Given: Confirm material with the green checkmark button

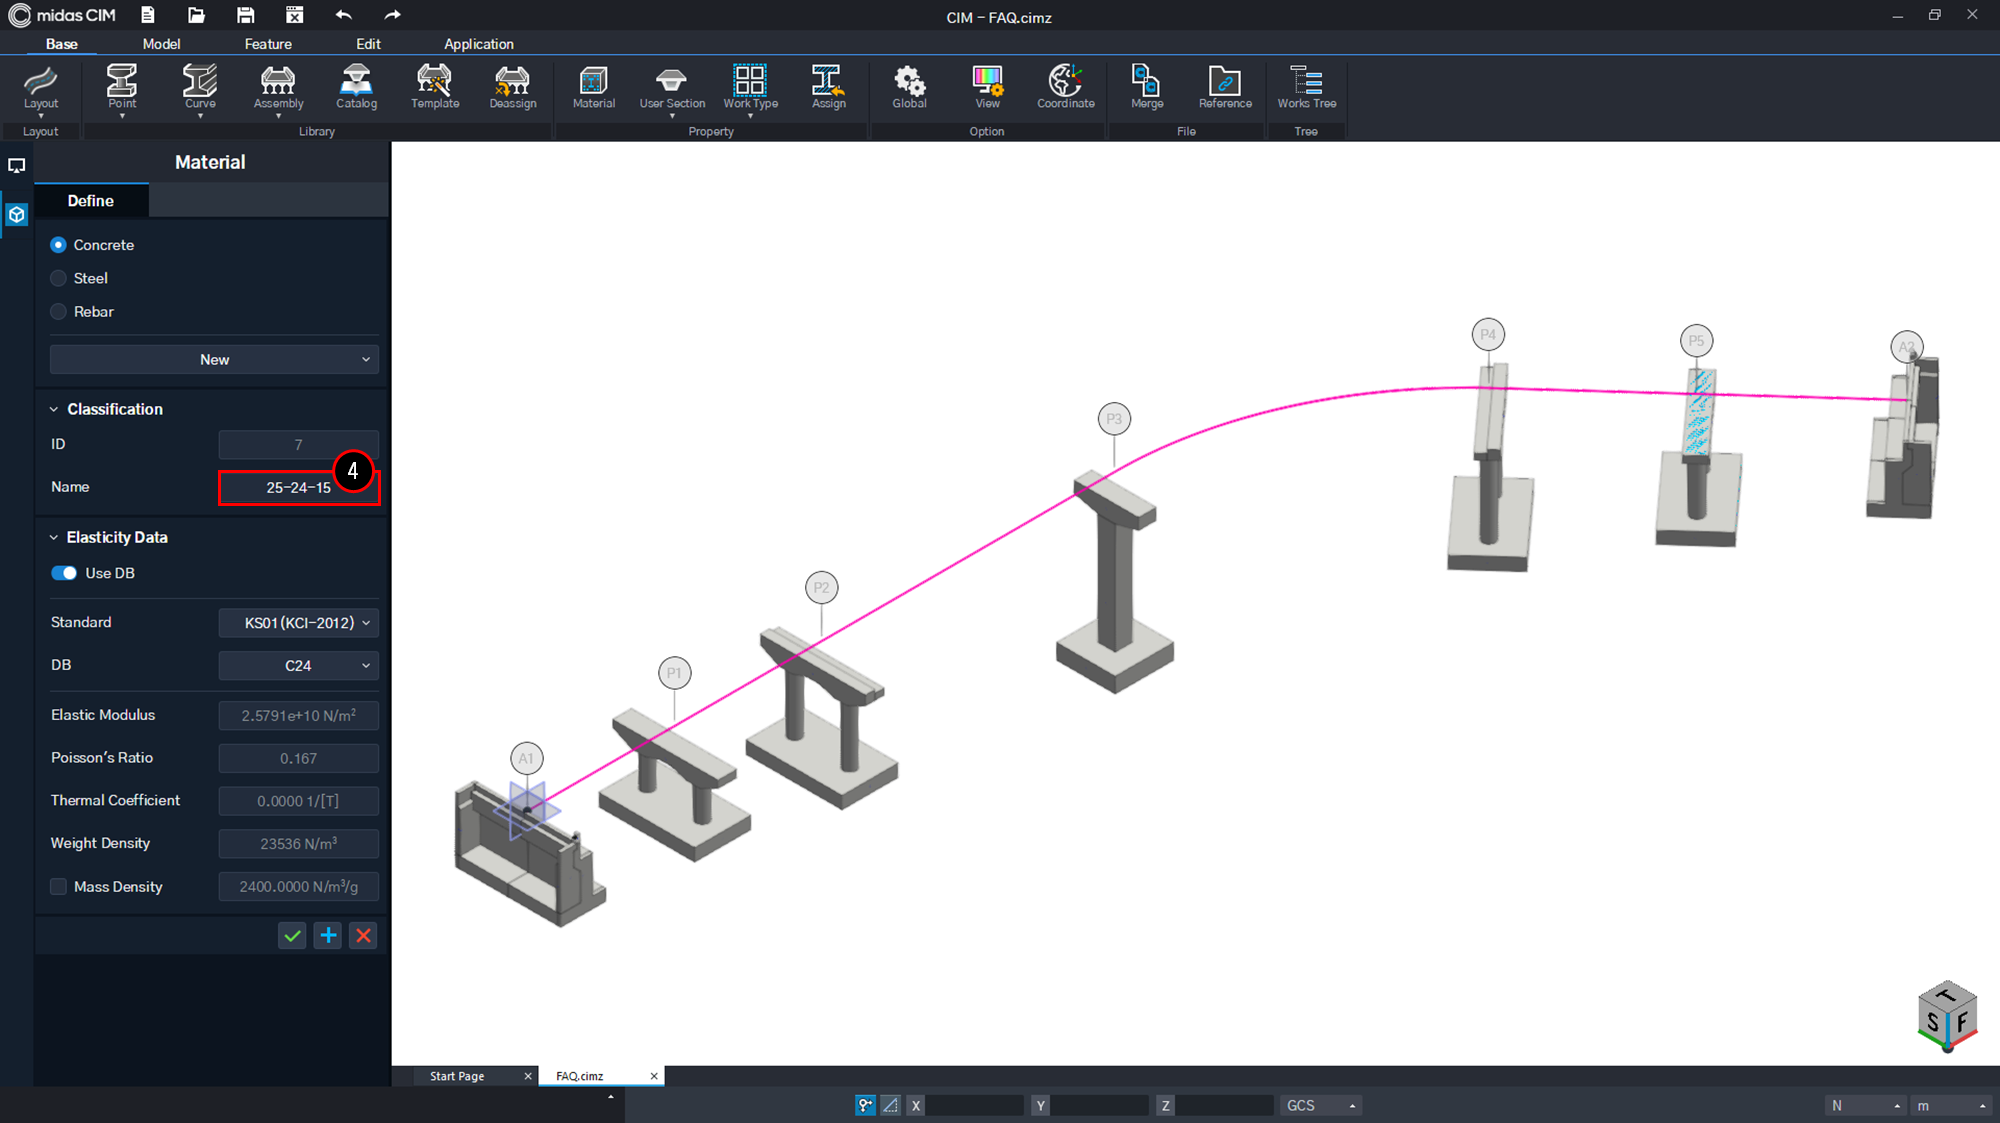Looking at the screenshot, I should point(291,935).
